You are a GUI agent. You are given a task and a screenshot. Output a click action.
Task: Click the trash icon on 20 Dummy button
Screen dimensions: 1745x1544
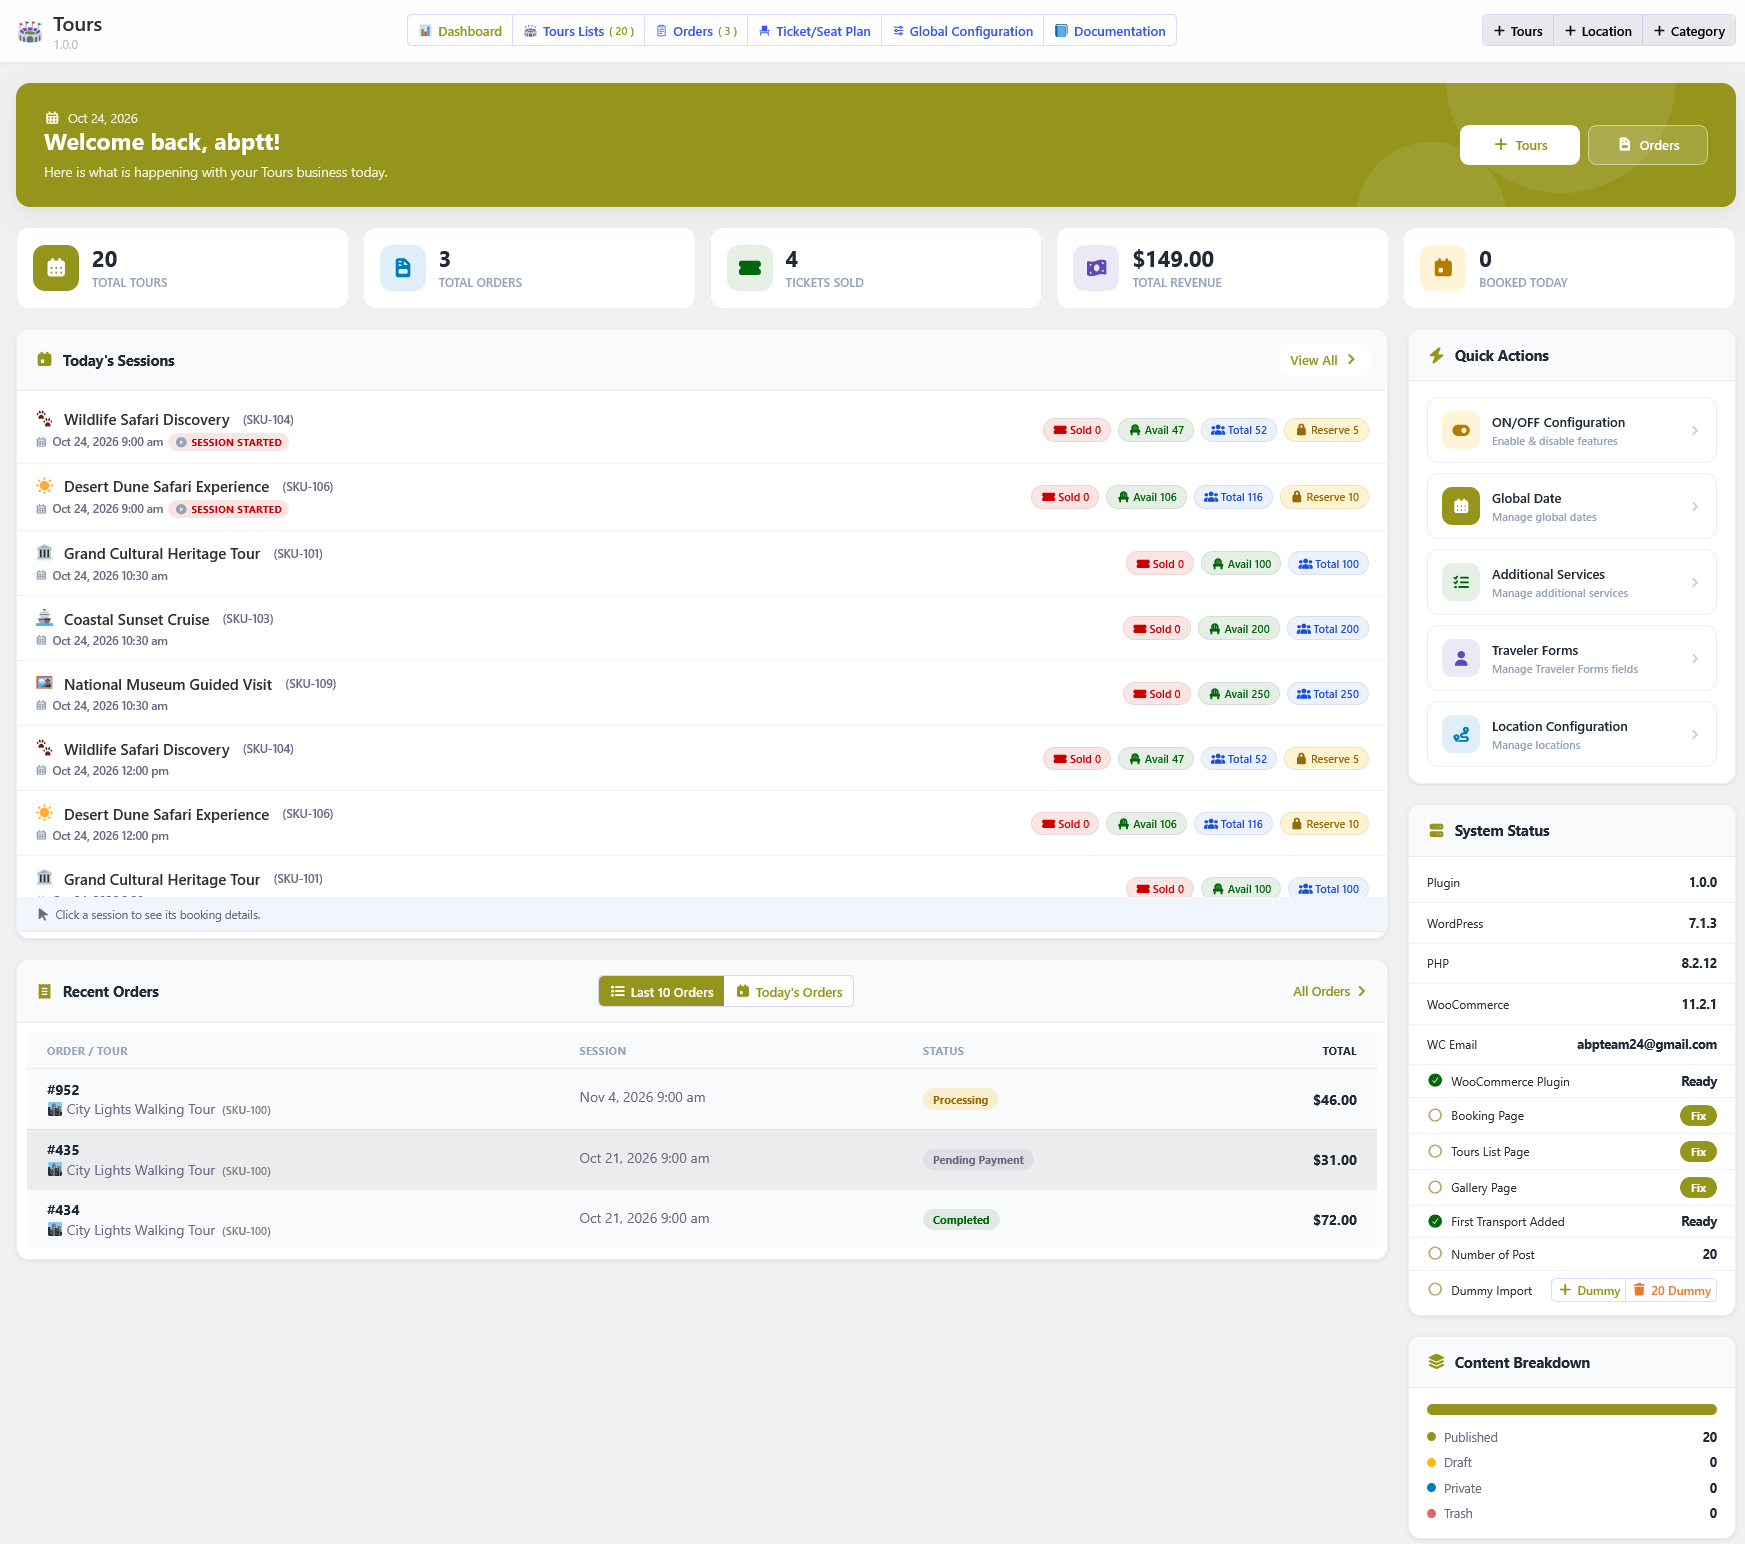point(1639,1290)
